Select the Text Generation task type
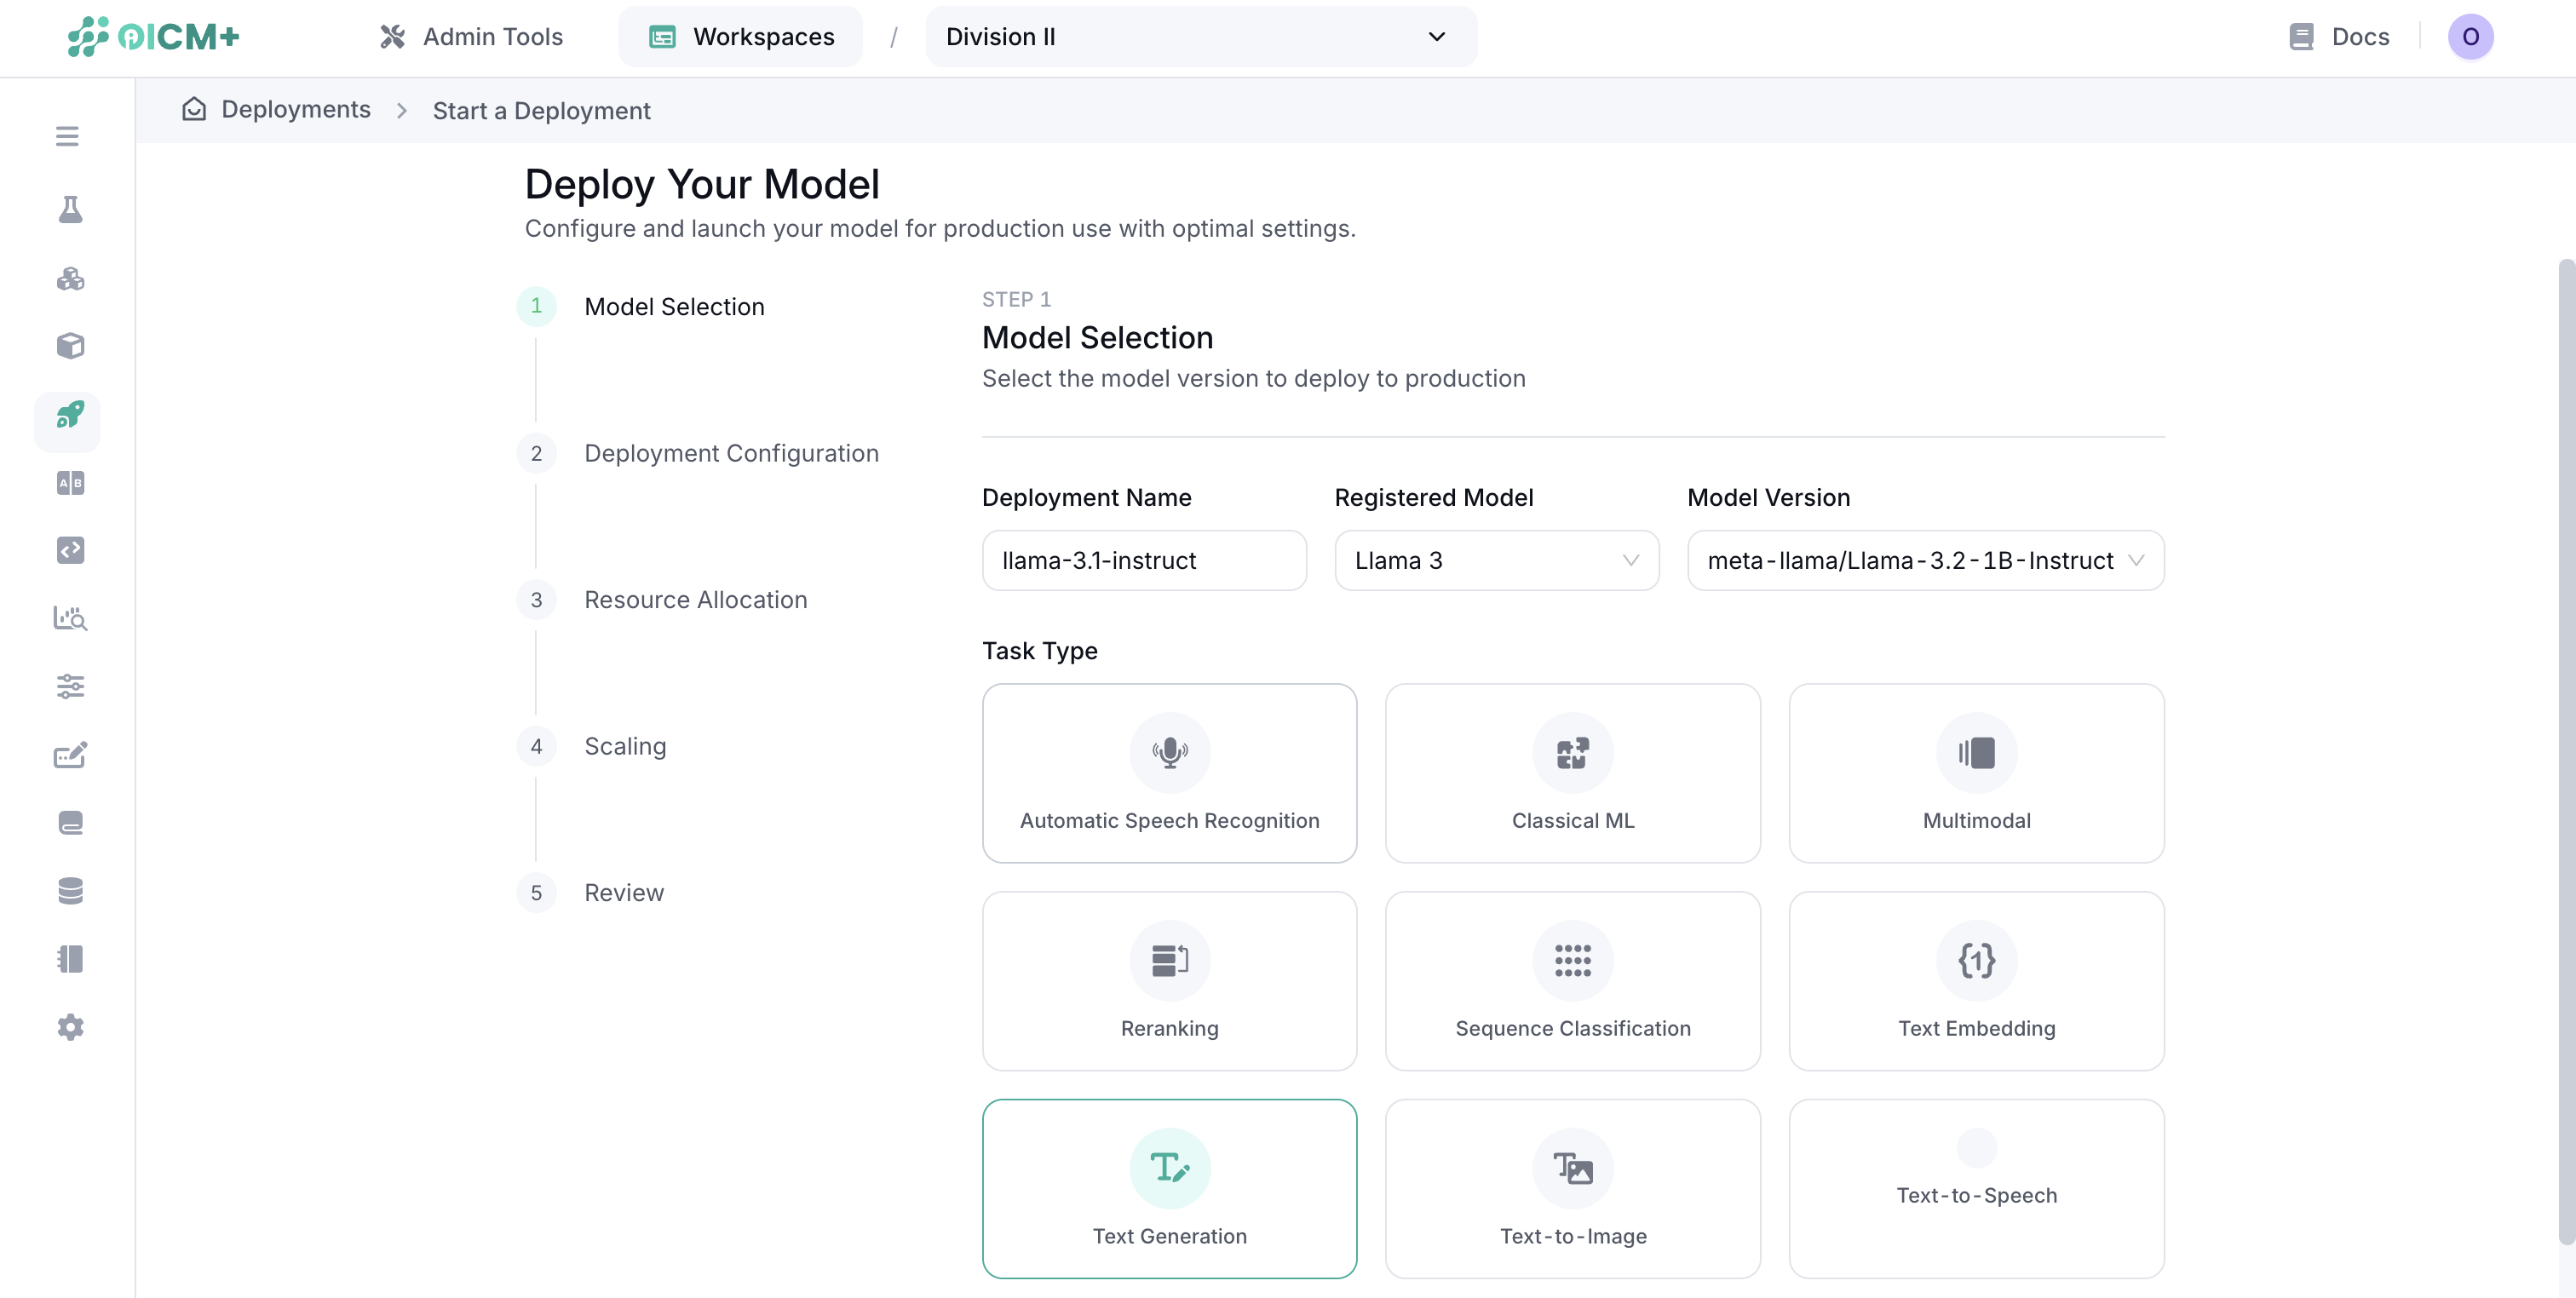The height and width of the screenshot is (1298, 2576). [1169, 1188]
